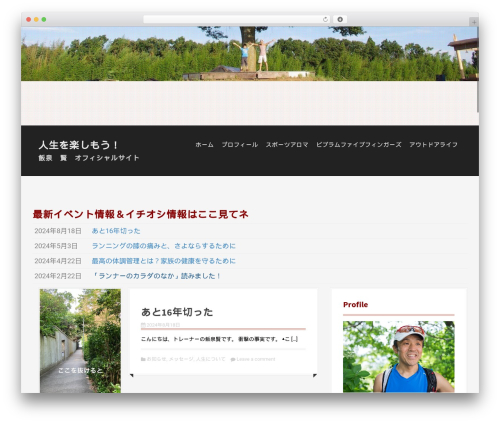This screenshot has width=500, height=423.
Task: Open the ビブラムファイブフィンガーズ menu item
Action: coord(359,145)
